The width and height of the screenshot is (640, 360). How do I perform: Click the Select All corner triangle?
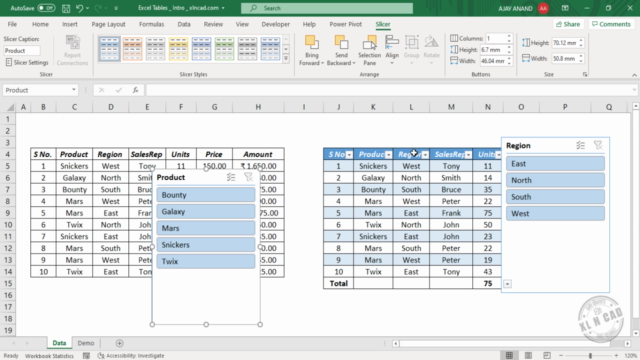[11, 107]
